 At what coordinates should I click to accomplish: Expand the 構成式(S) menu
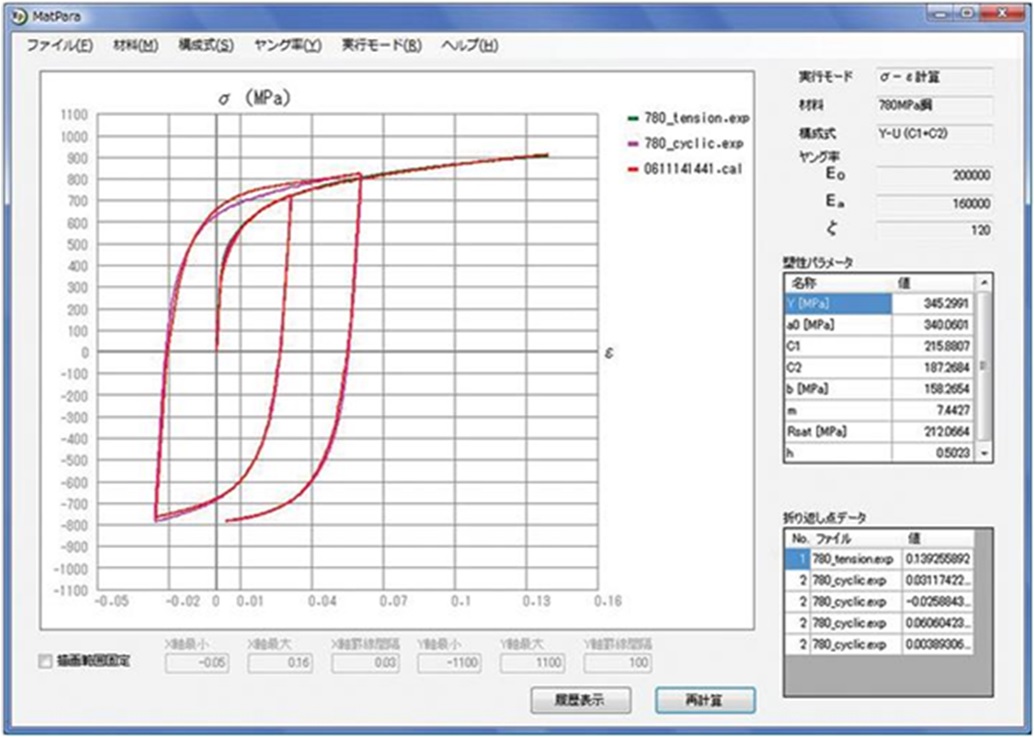[x=206, y=46]
